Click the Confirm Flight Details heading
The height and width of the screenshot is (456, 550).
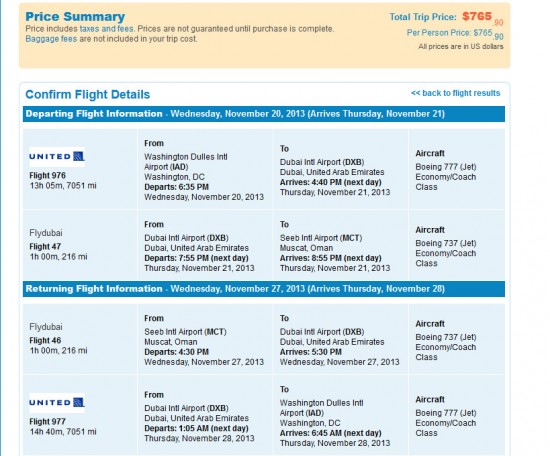pos(88,94)
